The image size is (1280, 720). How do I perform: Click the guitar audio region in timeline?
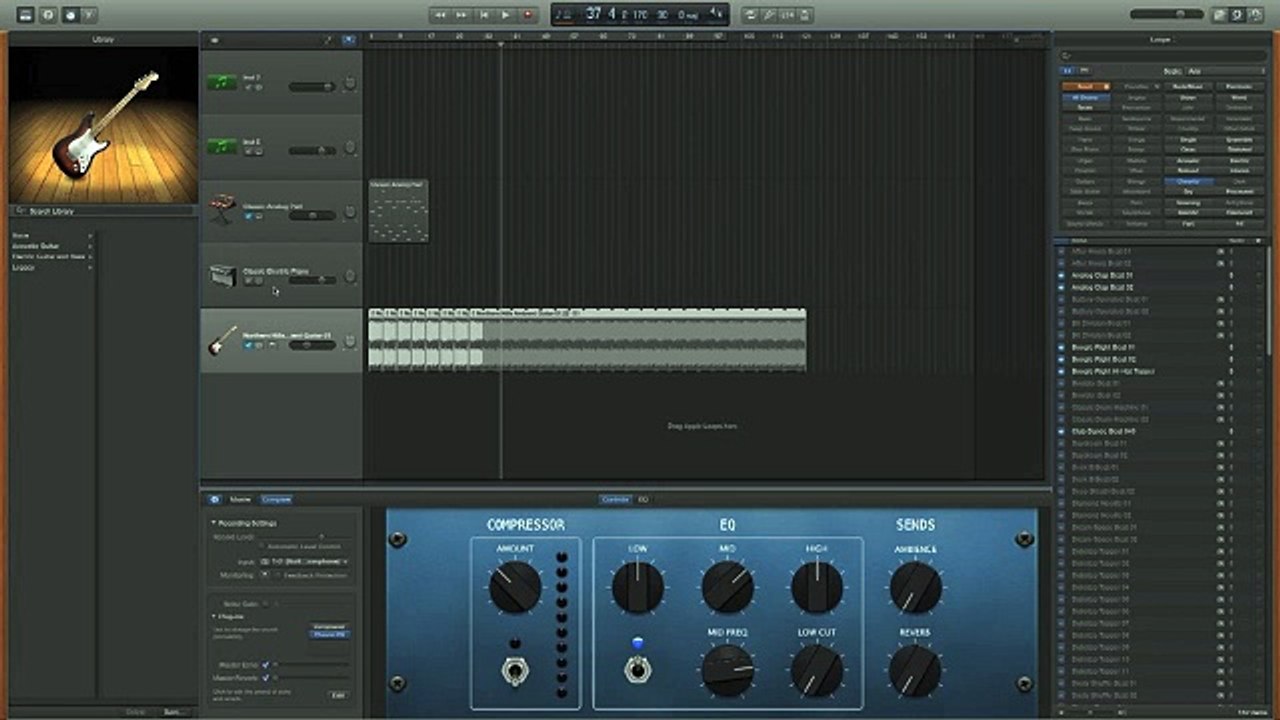click(x=587, y=340)
